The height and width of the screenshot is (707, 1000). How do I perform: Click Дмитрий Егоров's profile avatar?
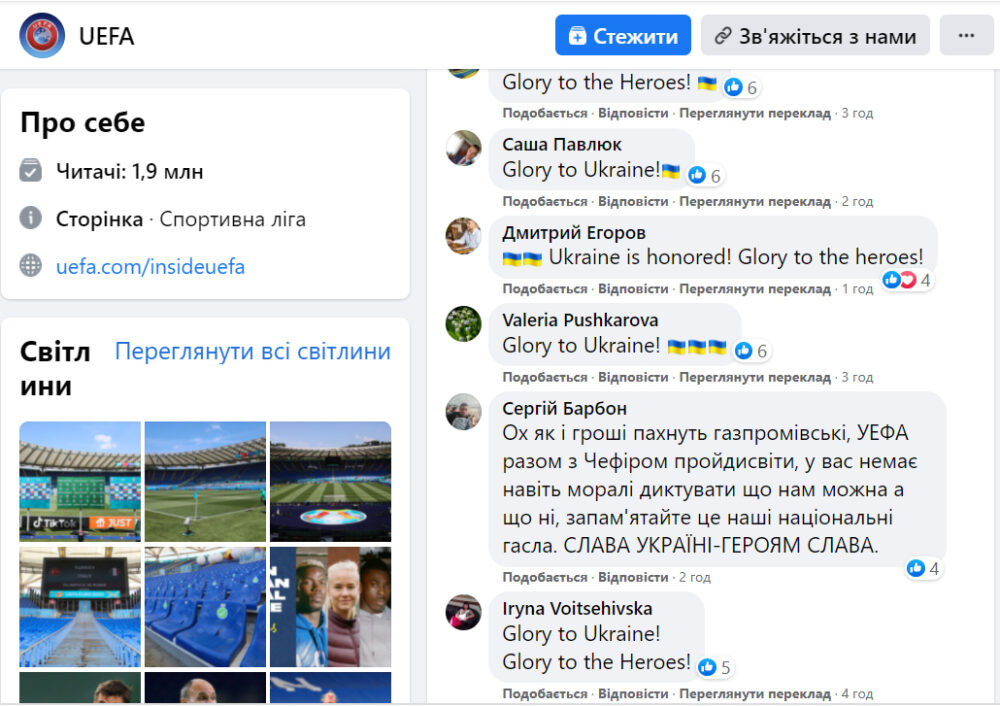(x=463, y=236)
